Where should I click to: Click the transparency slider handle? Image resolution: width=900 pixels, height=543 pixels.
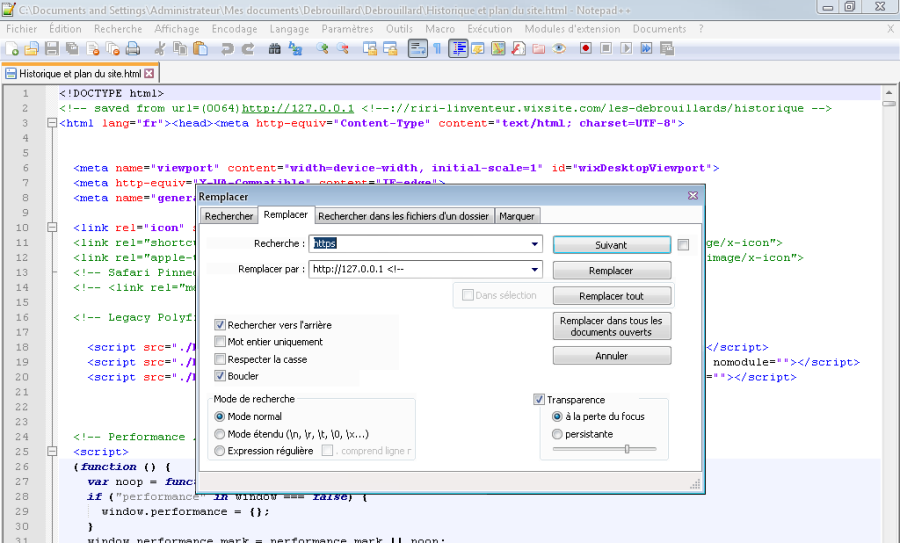pyautogui.click(x=627, y=449)
